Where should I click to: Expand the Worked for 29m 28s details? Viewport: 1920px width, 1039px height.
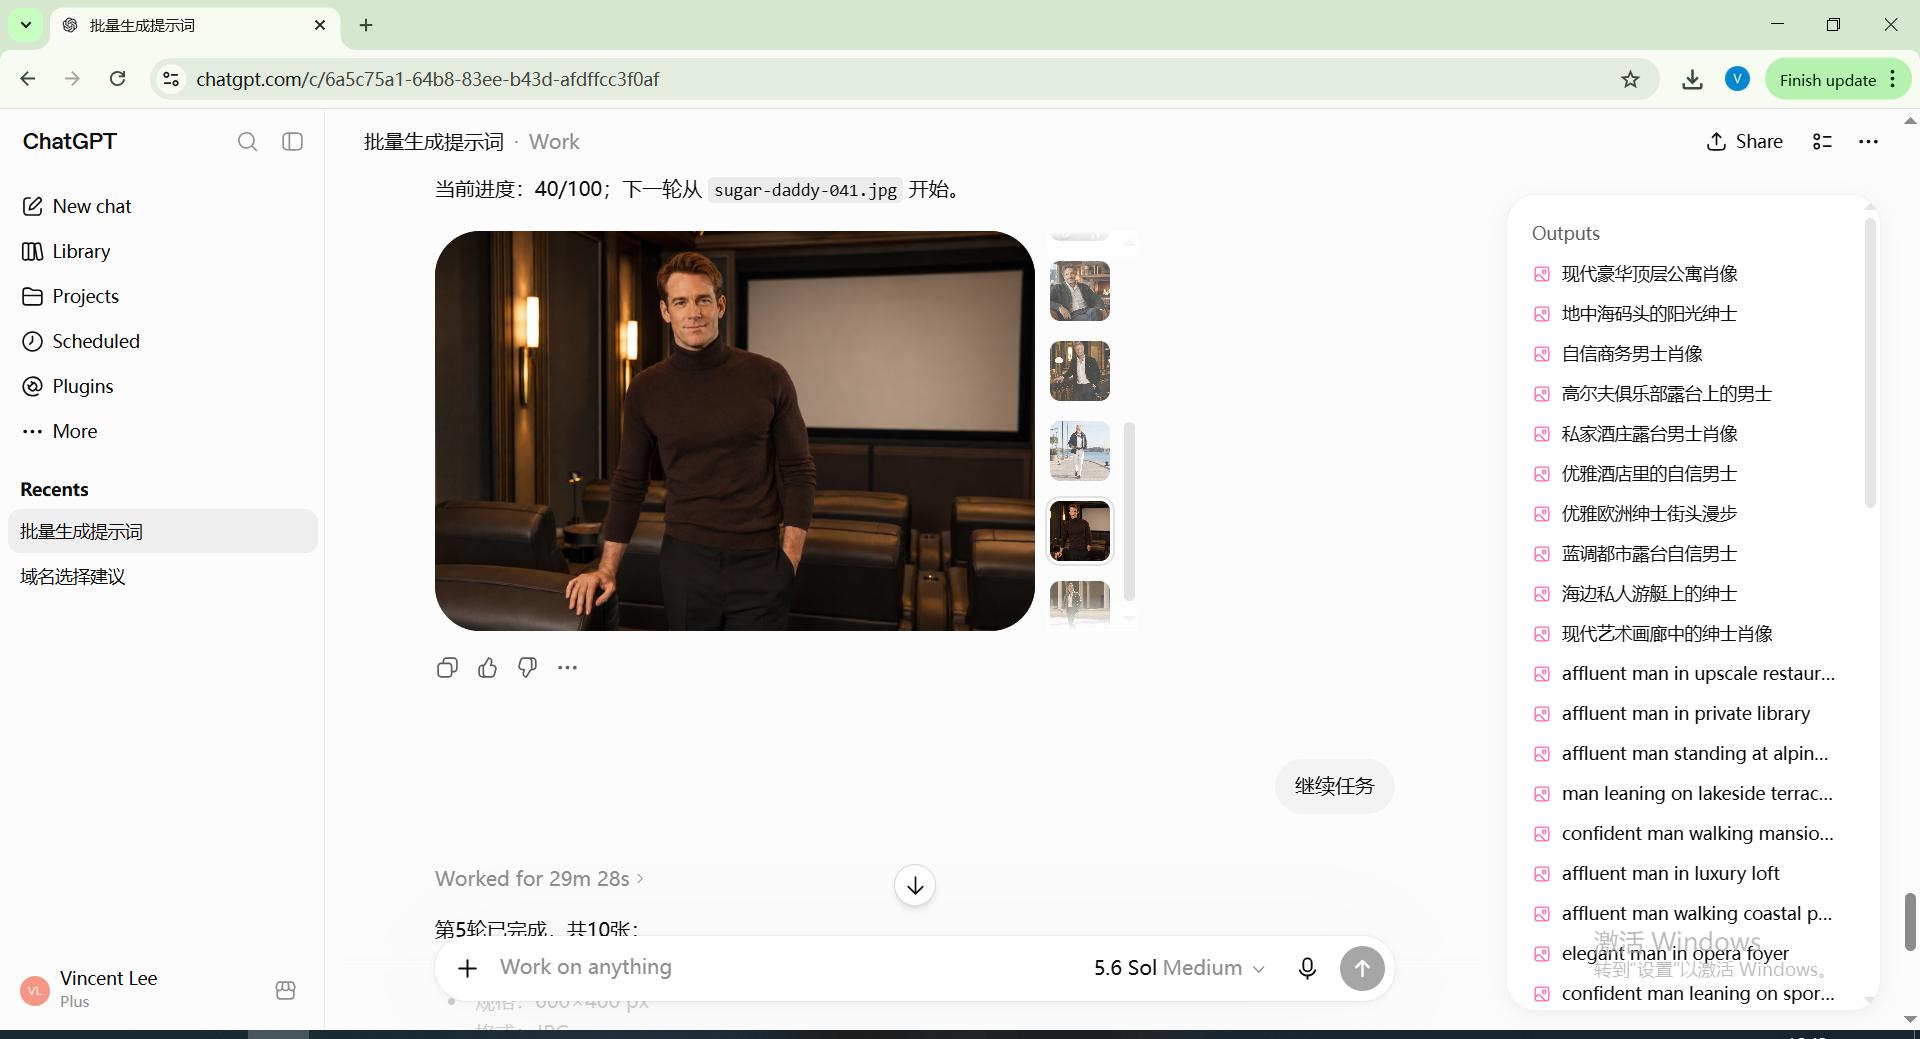coord(539,879)
